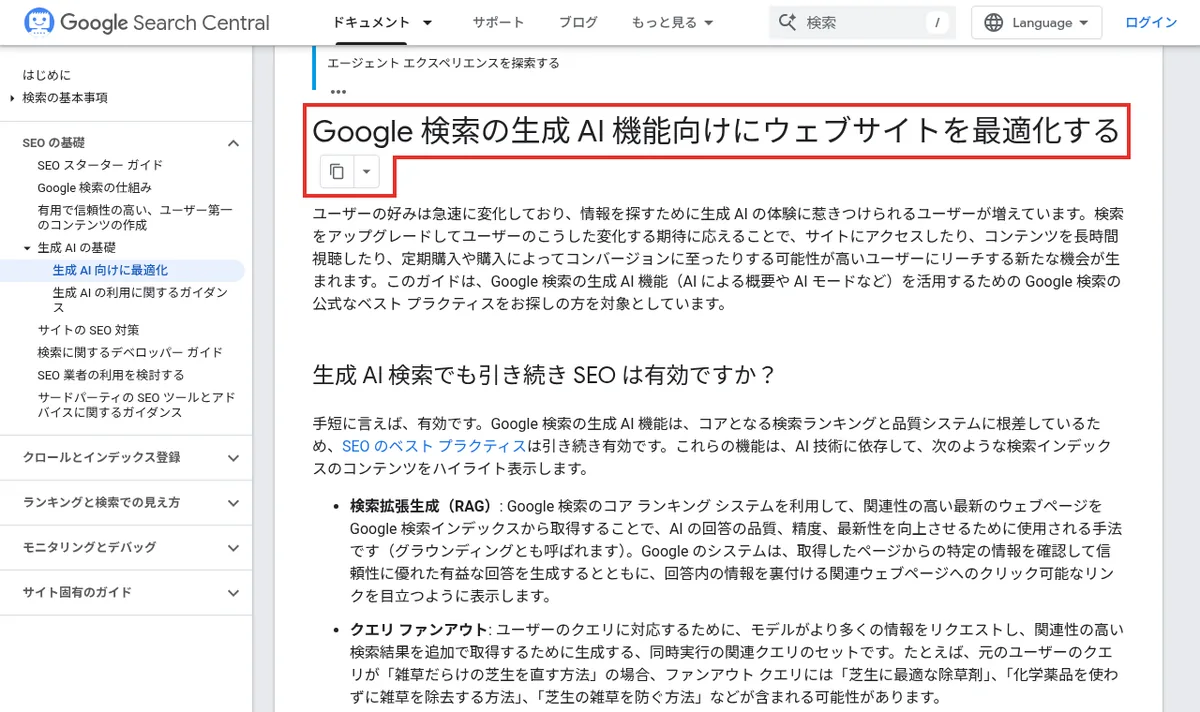The height and width of the screenshot is (712, 1200).
Task: Click the page title heading
Action: [x=716, y=130]
